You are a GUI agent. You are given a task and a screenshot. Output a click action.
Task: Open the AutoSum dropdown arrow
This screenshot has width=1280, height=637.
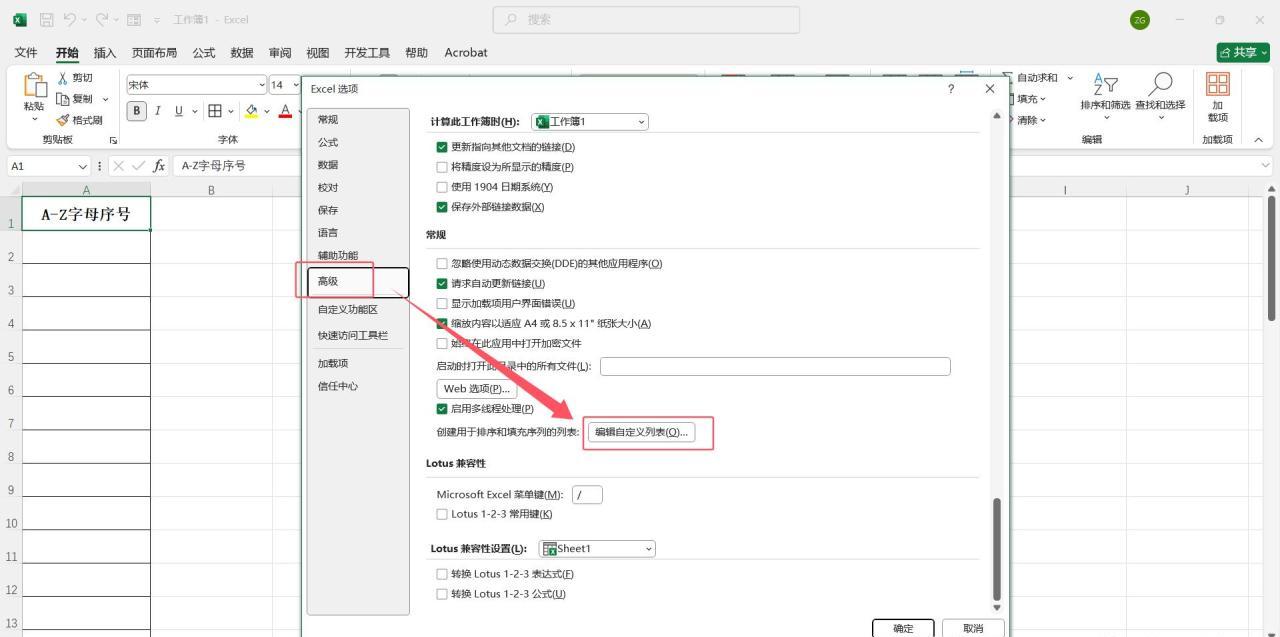click(1070, 78)
